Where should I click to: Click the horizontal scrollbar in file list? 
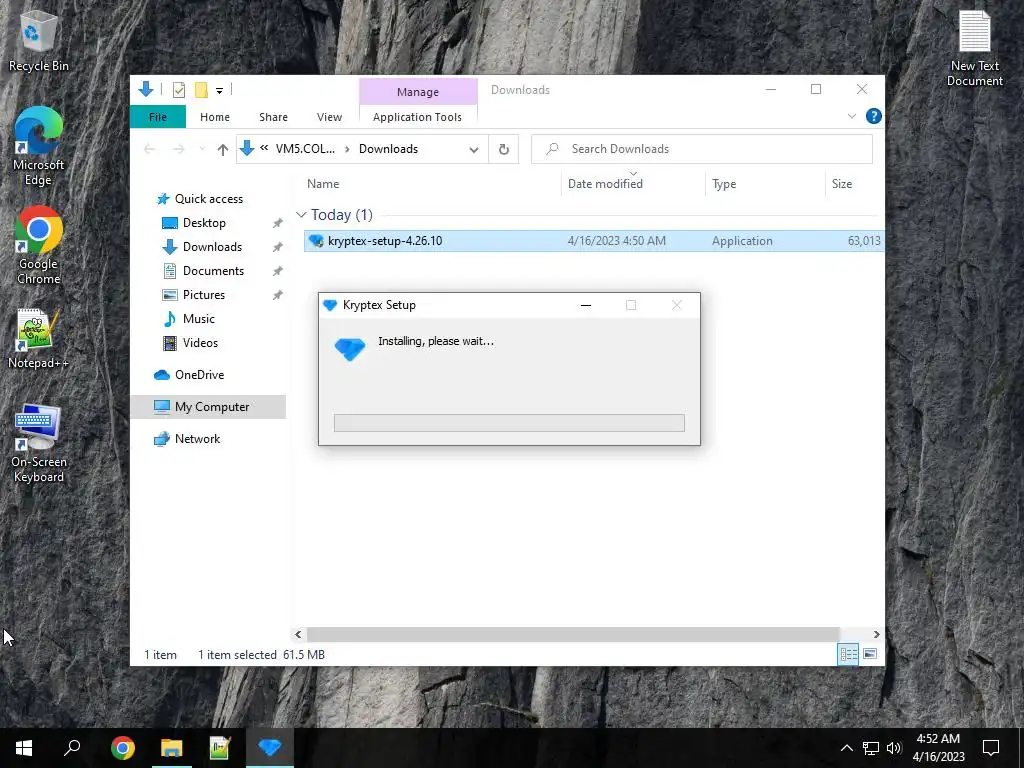573,634
